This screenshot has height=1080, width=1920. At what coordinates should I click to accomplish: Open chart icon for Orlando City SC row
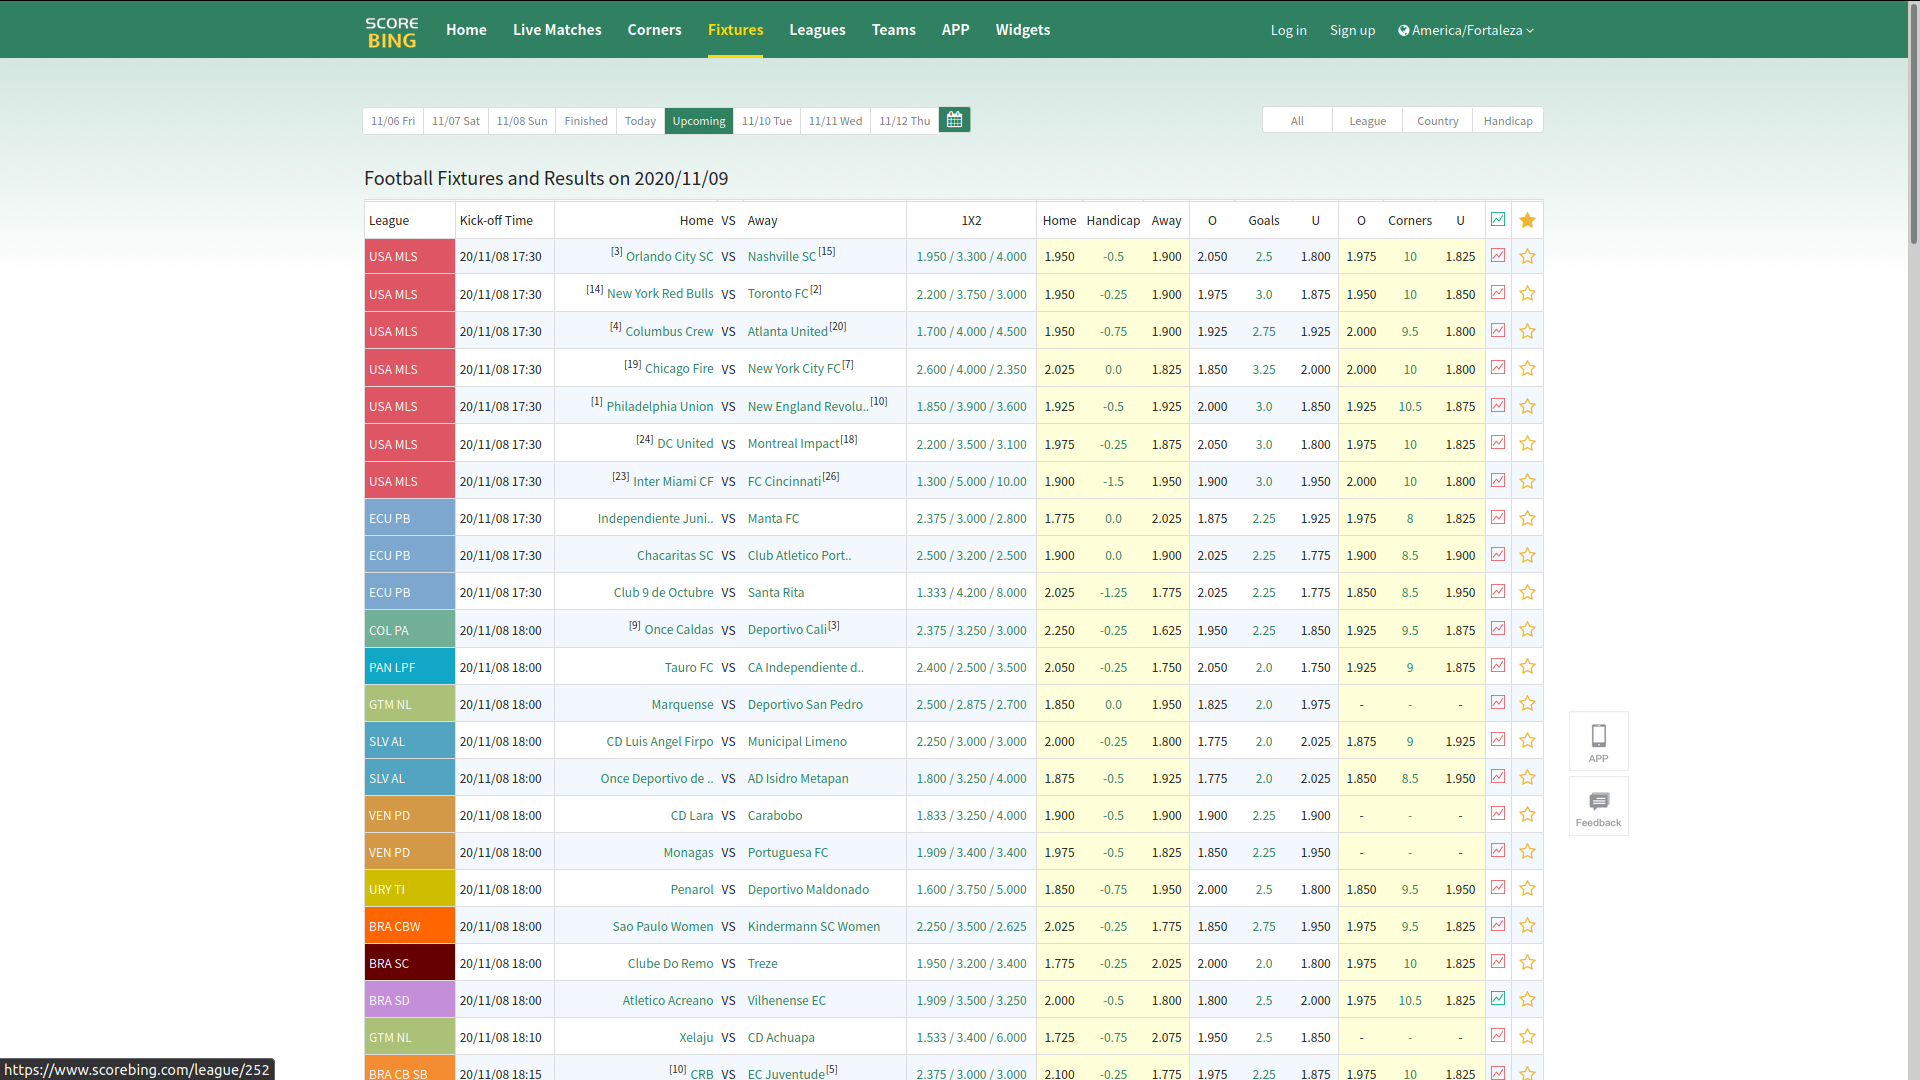click(1498, 256)
